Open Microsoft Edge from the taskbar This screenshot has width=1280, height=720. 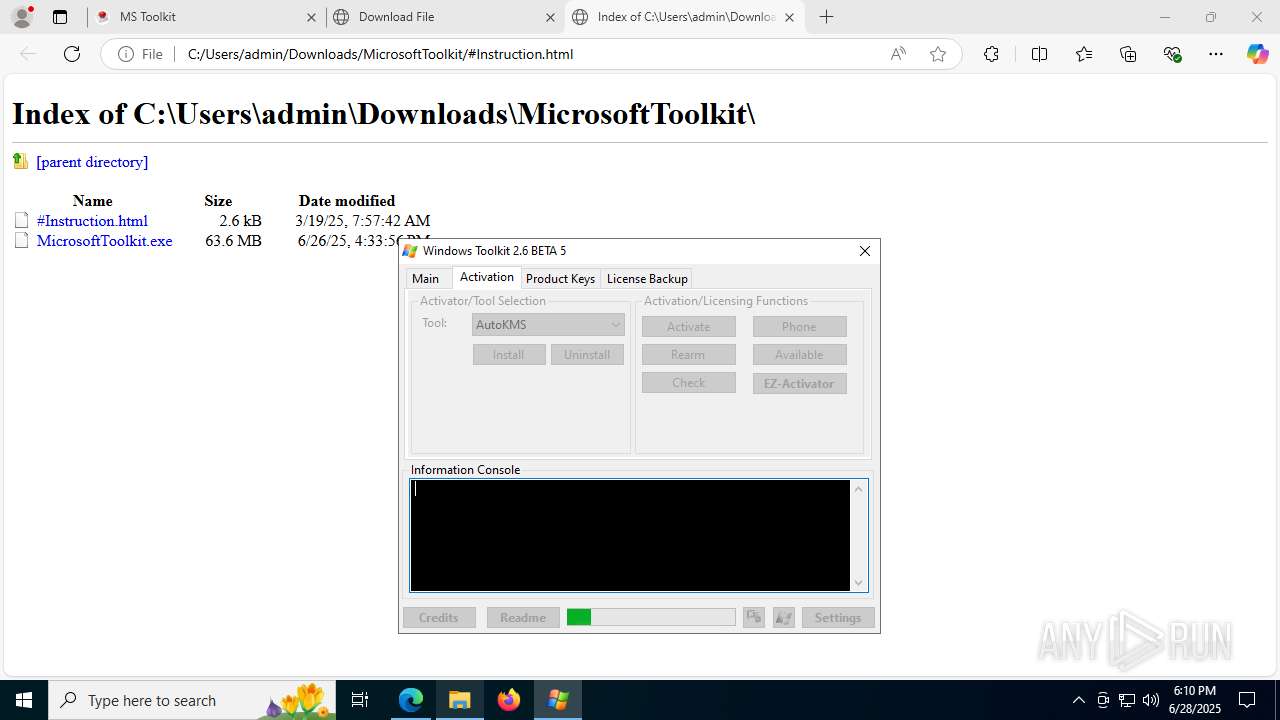(x=411, y=700)
